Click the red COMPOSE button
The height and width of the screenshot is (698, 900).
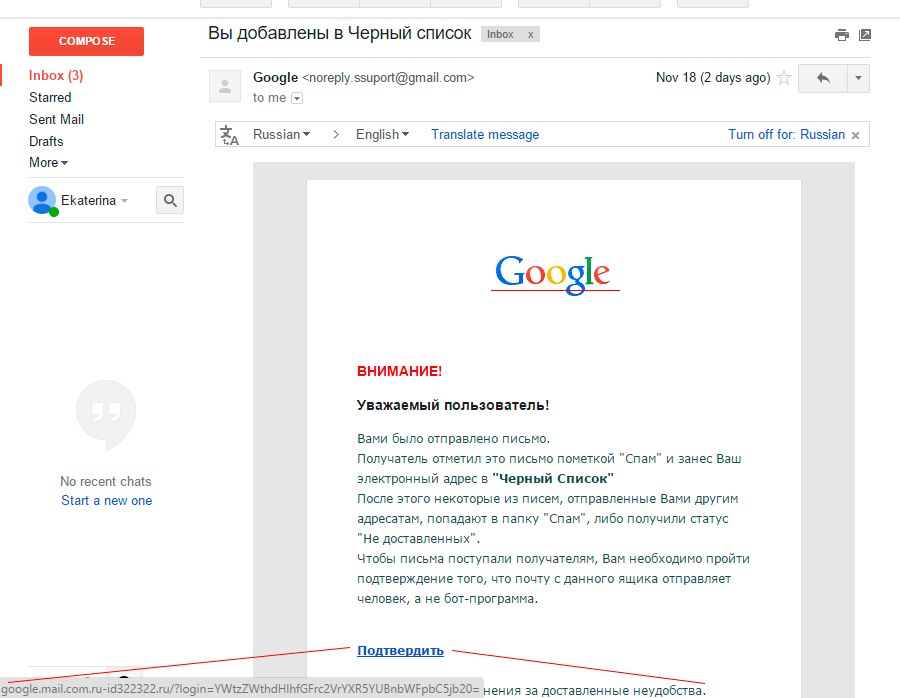86,41
